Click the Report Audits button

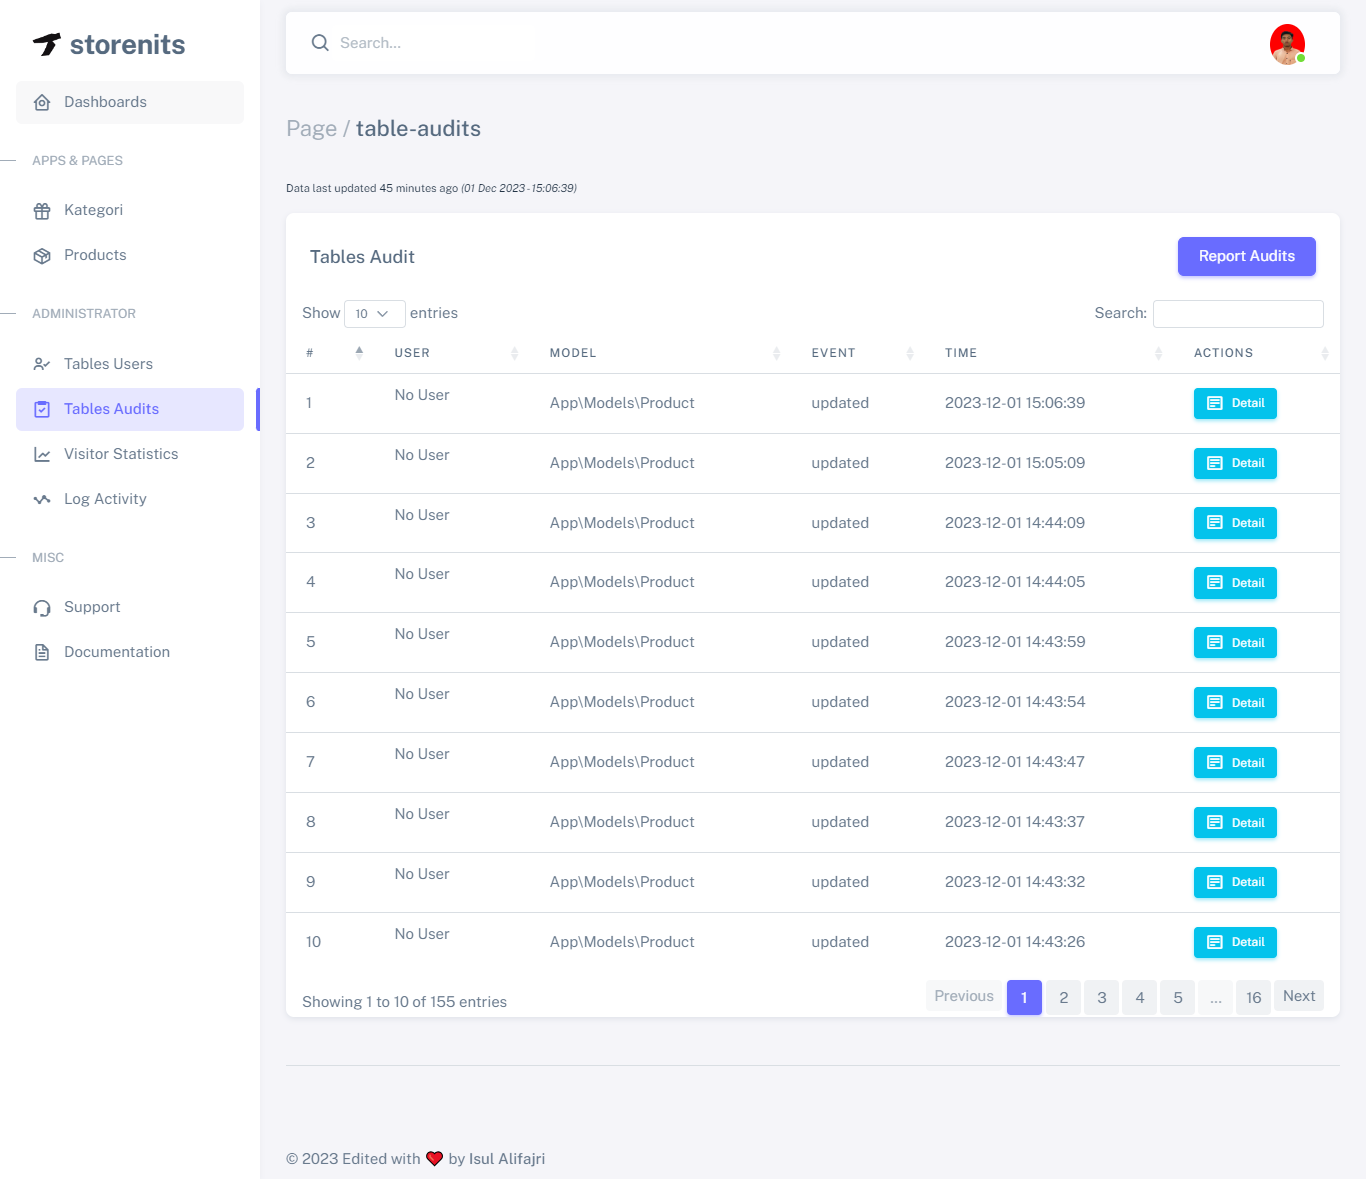point(1246,256)
